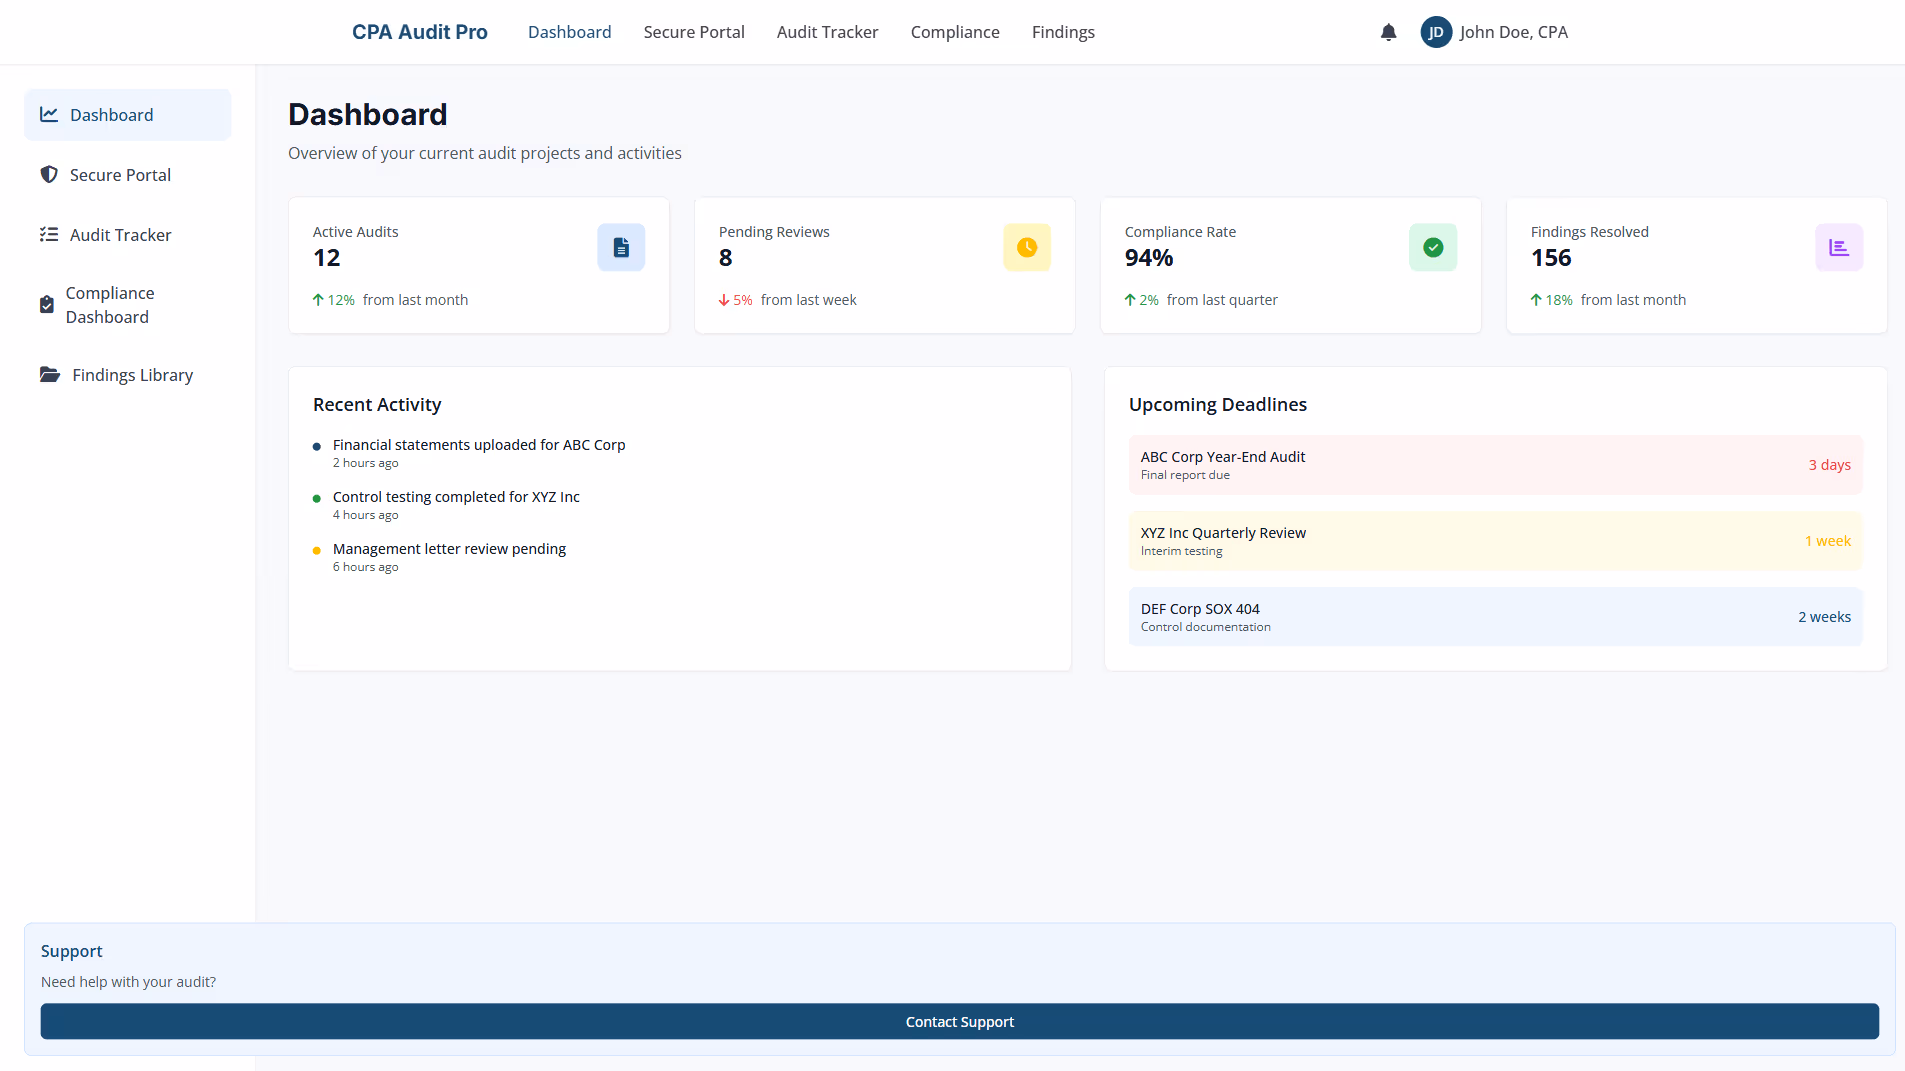Go to Audit Tracker in top navigation

tap(827, 32)
